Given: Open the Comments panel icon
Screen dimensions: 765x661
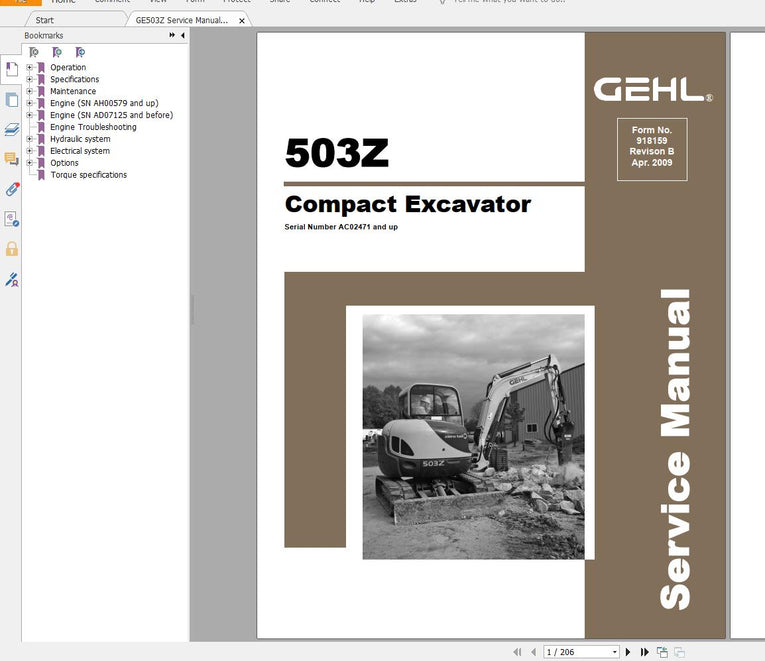Looking at the screenshot, I should (11, 159).
